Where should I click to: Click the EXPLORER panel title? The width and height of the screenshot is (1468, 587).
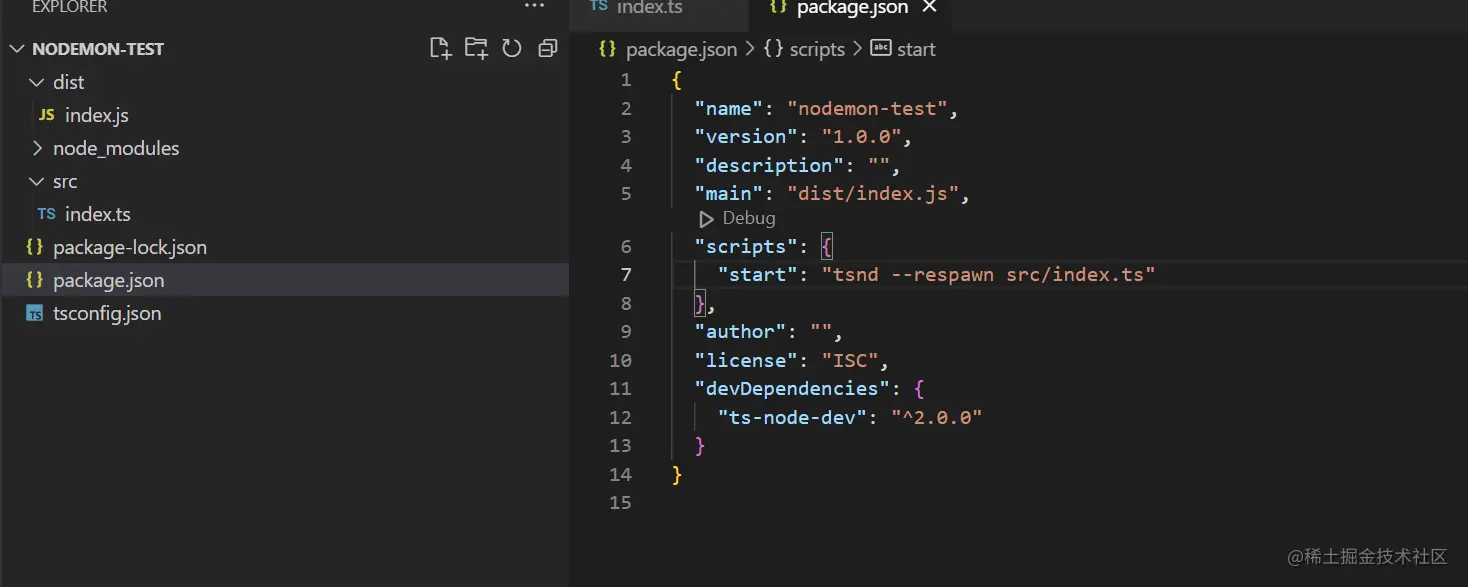click(70, 7)
